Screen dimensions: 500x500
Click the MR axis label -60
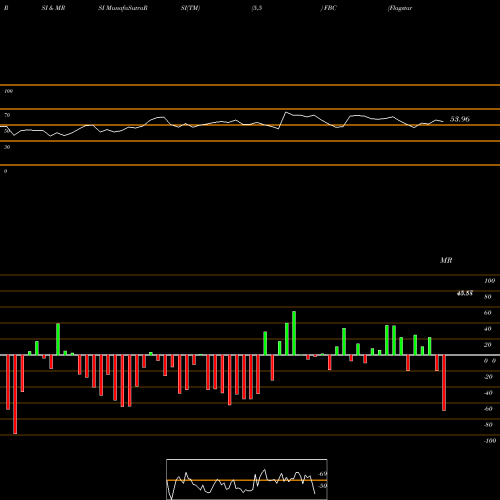[488, 409]
